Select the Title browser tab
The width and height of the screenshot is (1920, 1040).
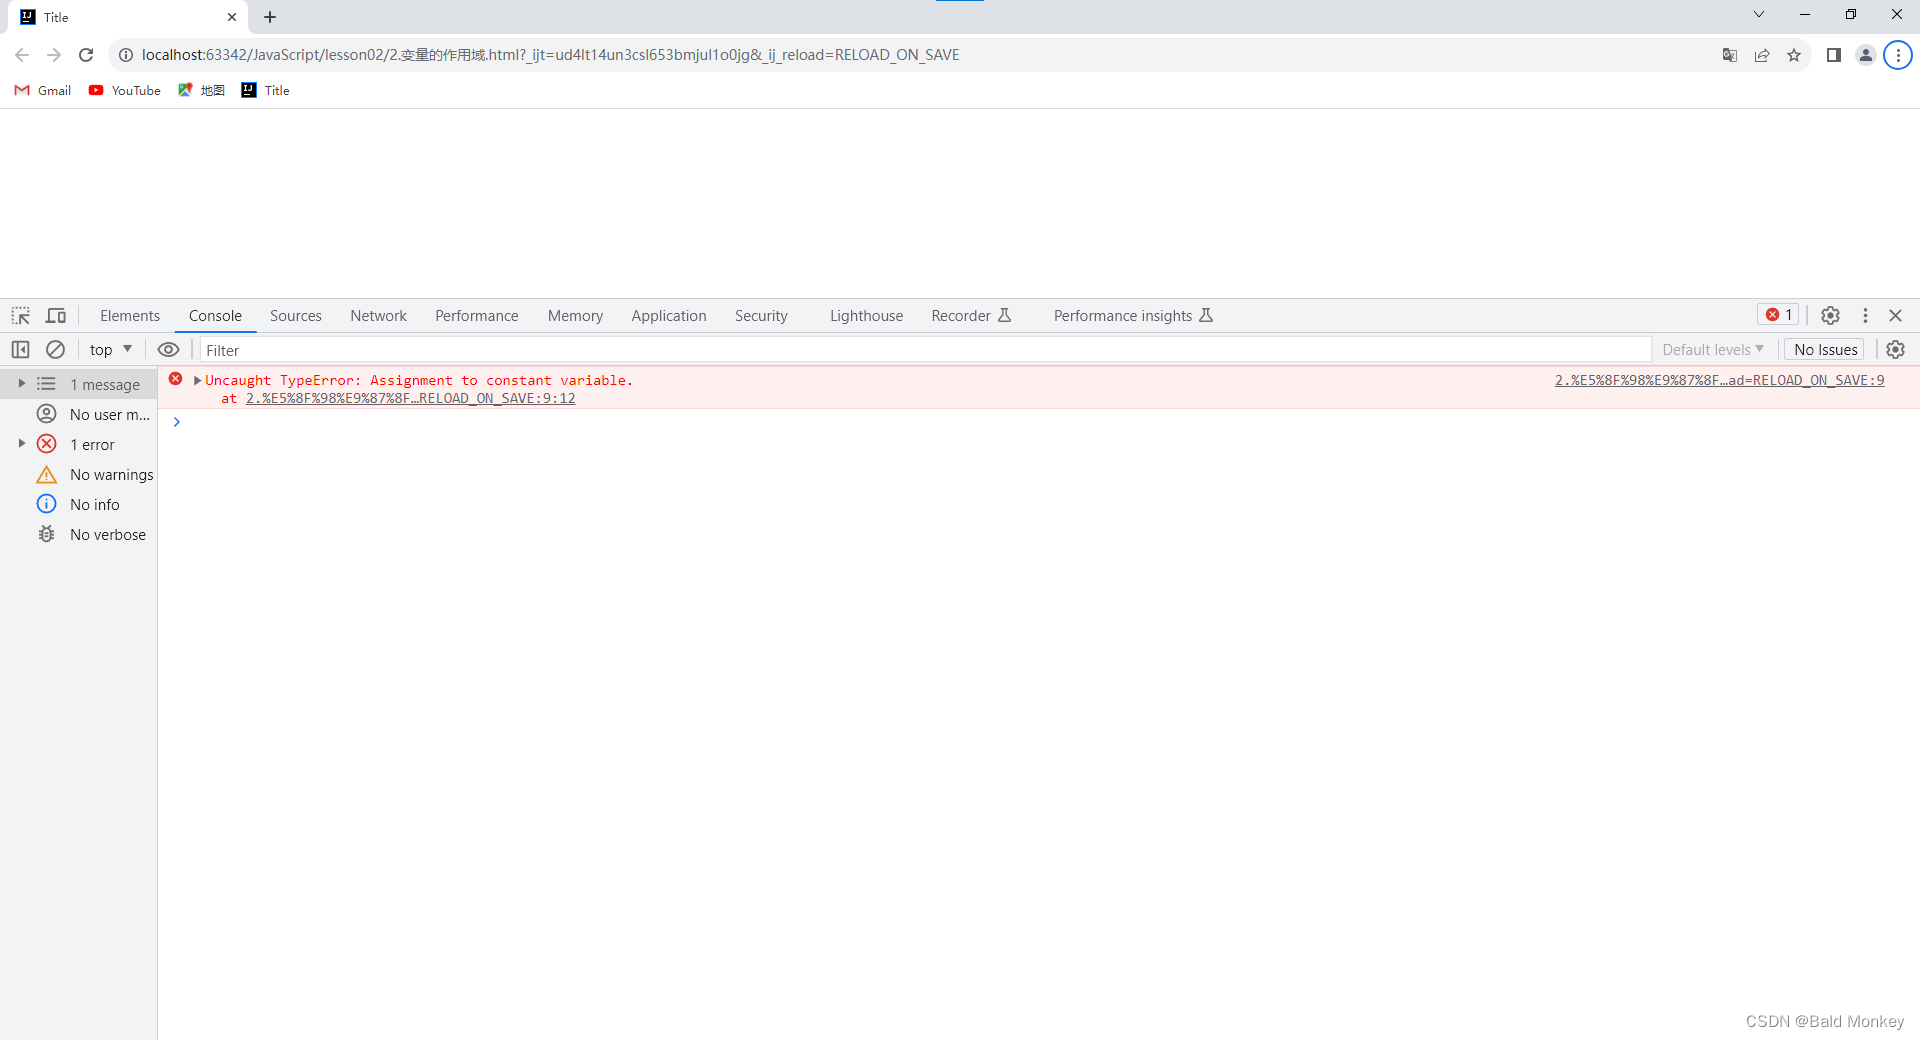[130, 17]
